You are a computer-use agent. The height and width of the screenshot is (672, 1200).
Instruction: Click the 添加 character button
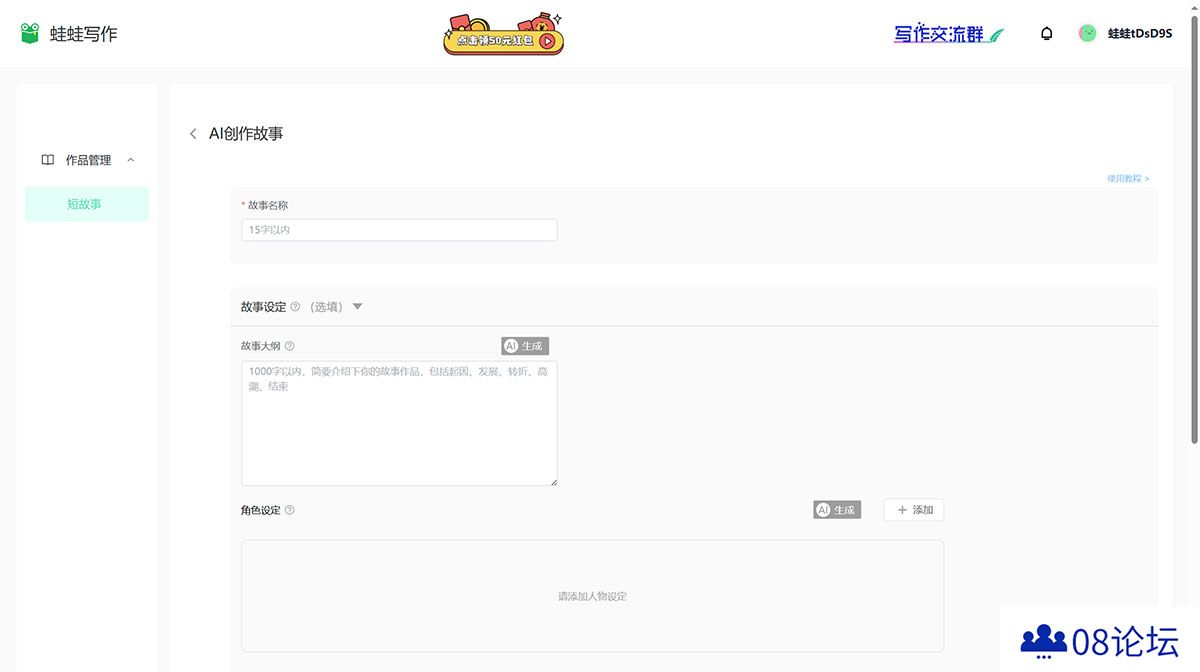pos(914,510)
